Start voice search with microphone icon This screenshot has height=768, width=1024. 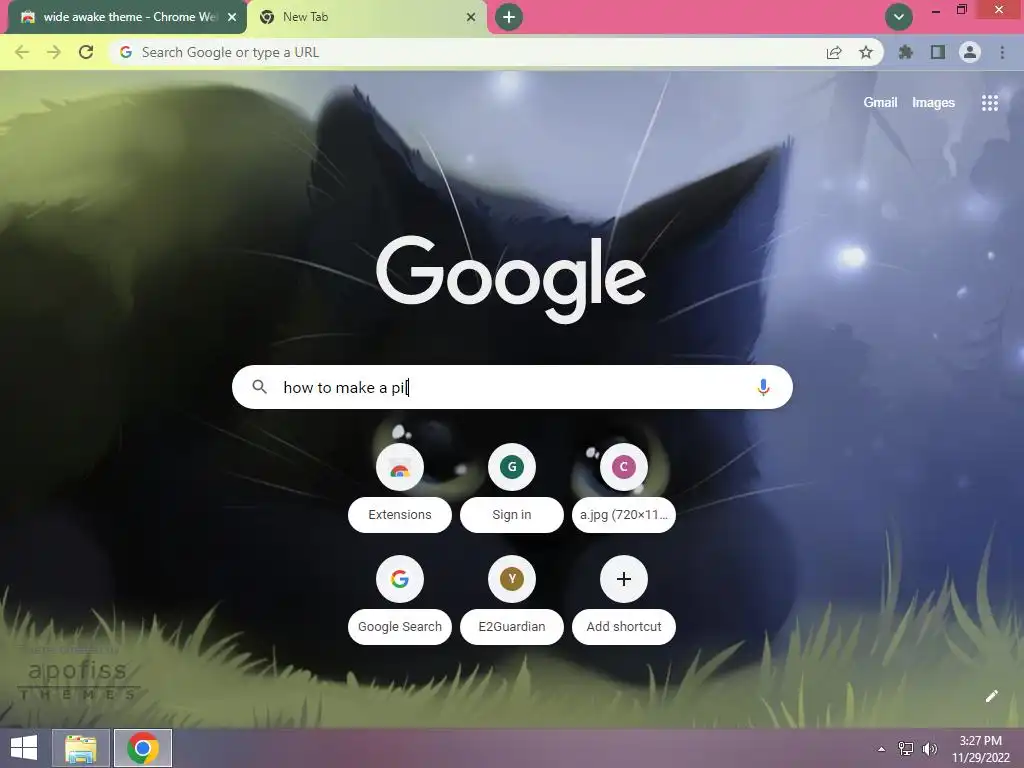tap(763, 387)
